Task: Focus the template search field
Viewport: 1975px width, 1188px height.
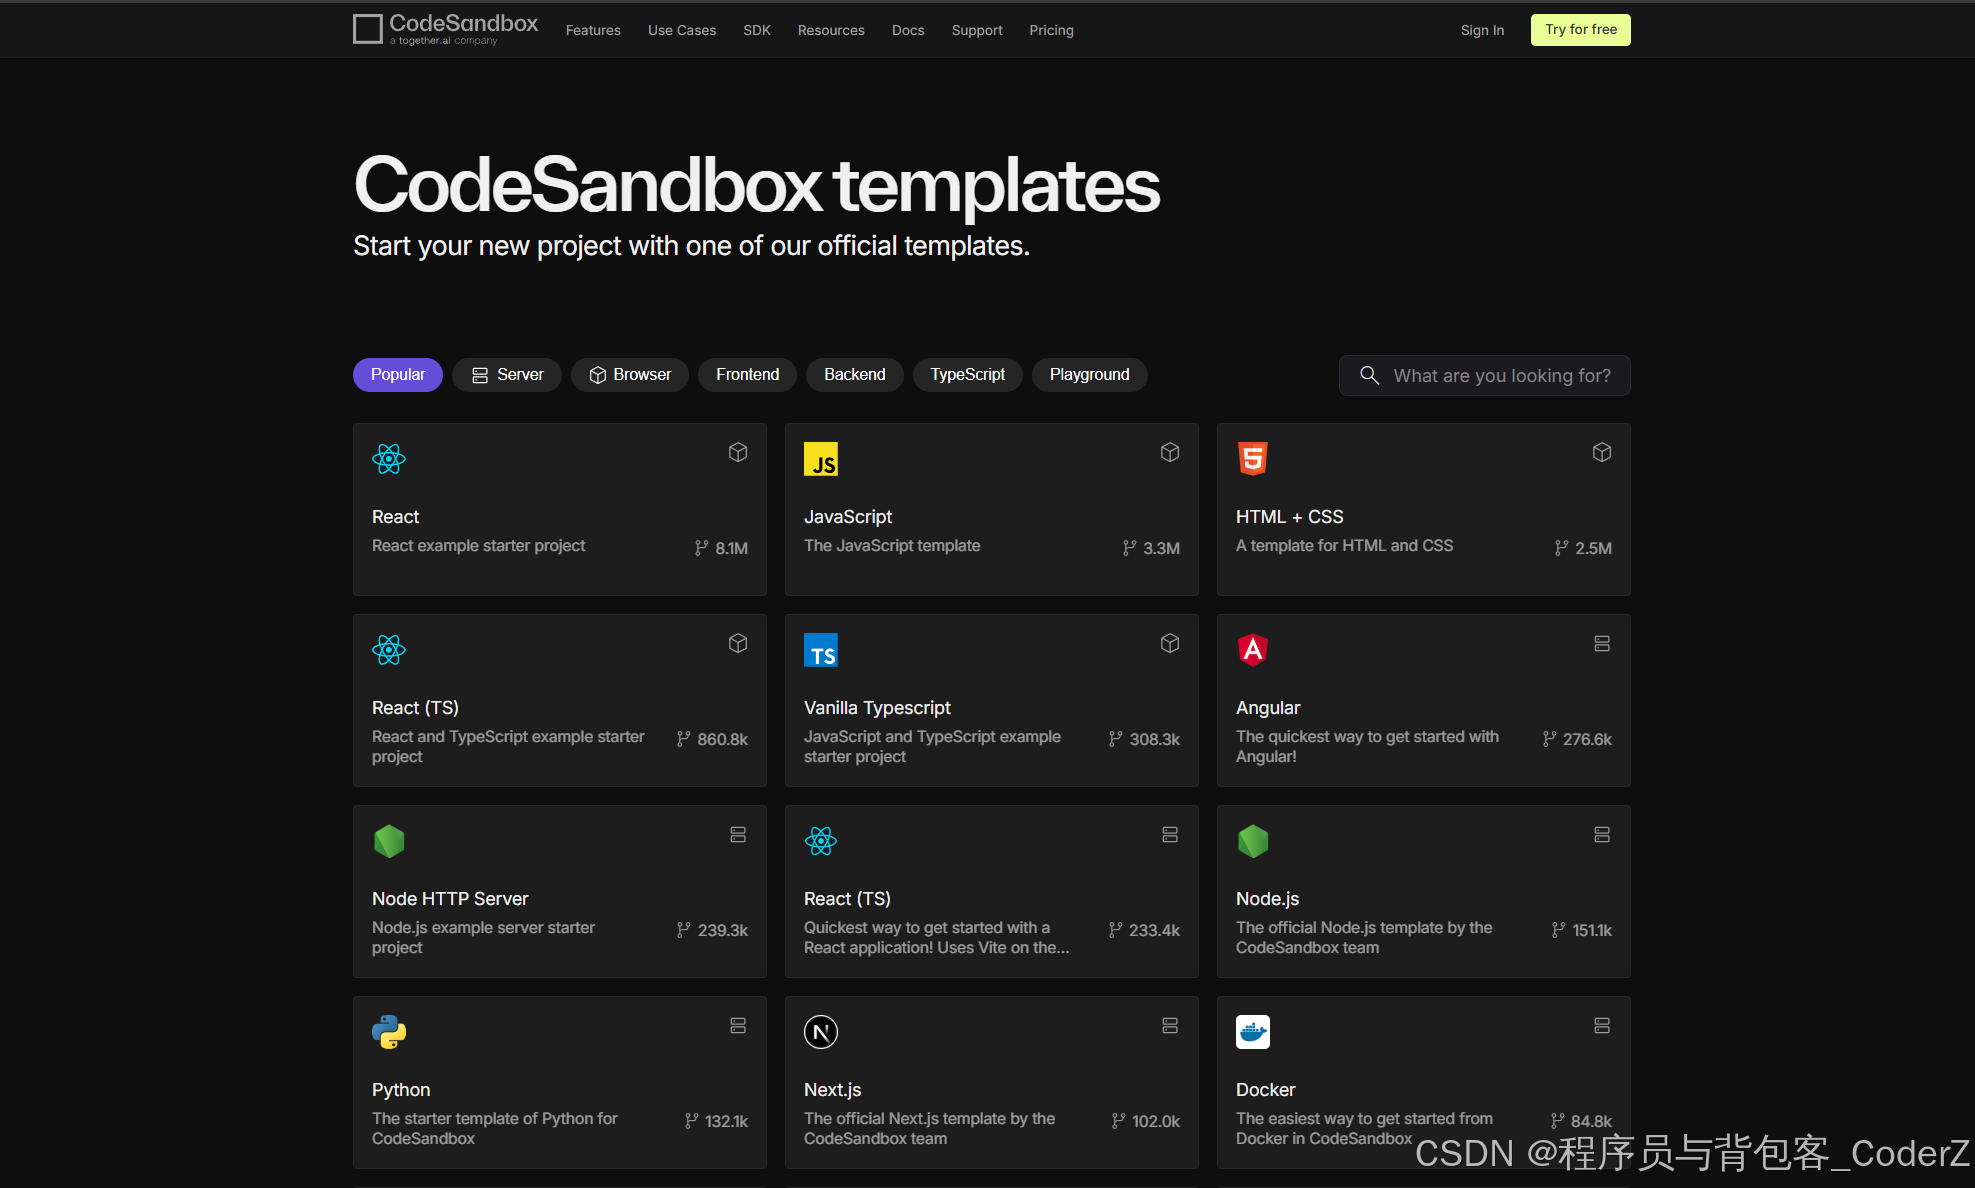Action: pos(1501,376)
